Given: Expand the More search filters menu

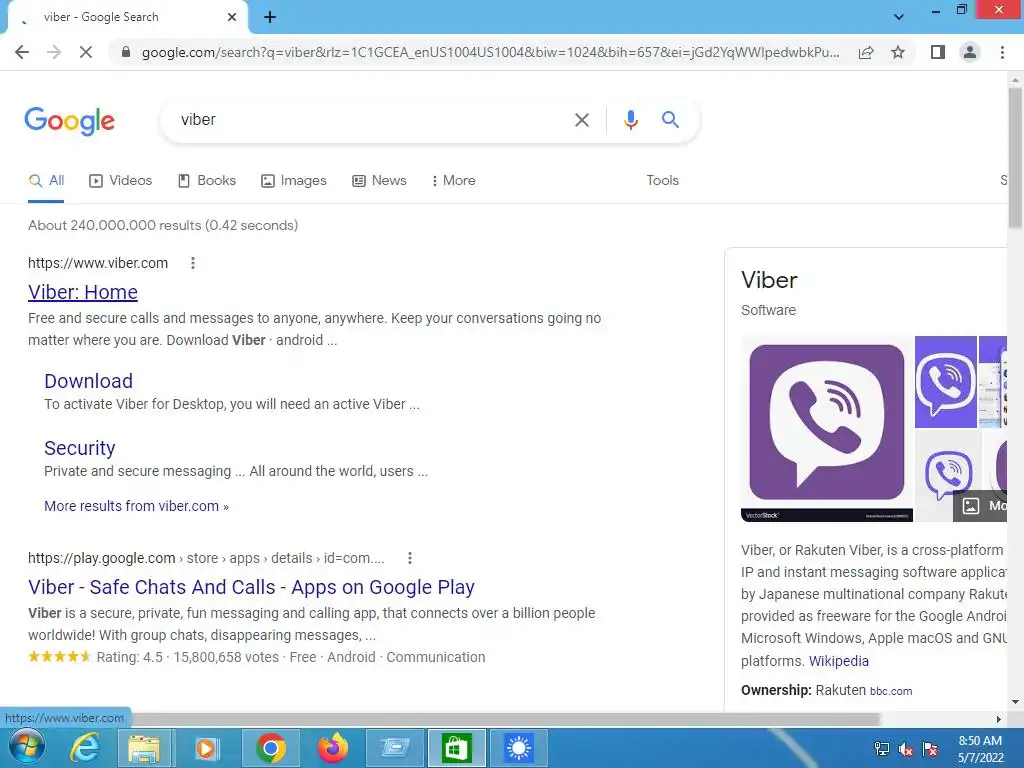Looking at the screenshot, I should pyautogui.click(x=453, y=181).
